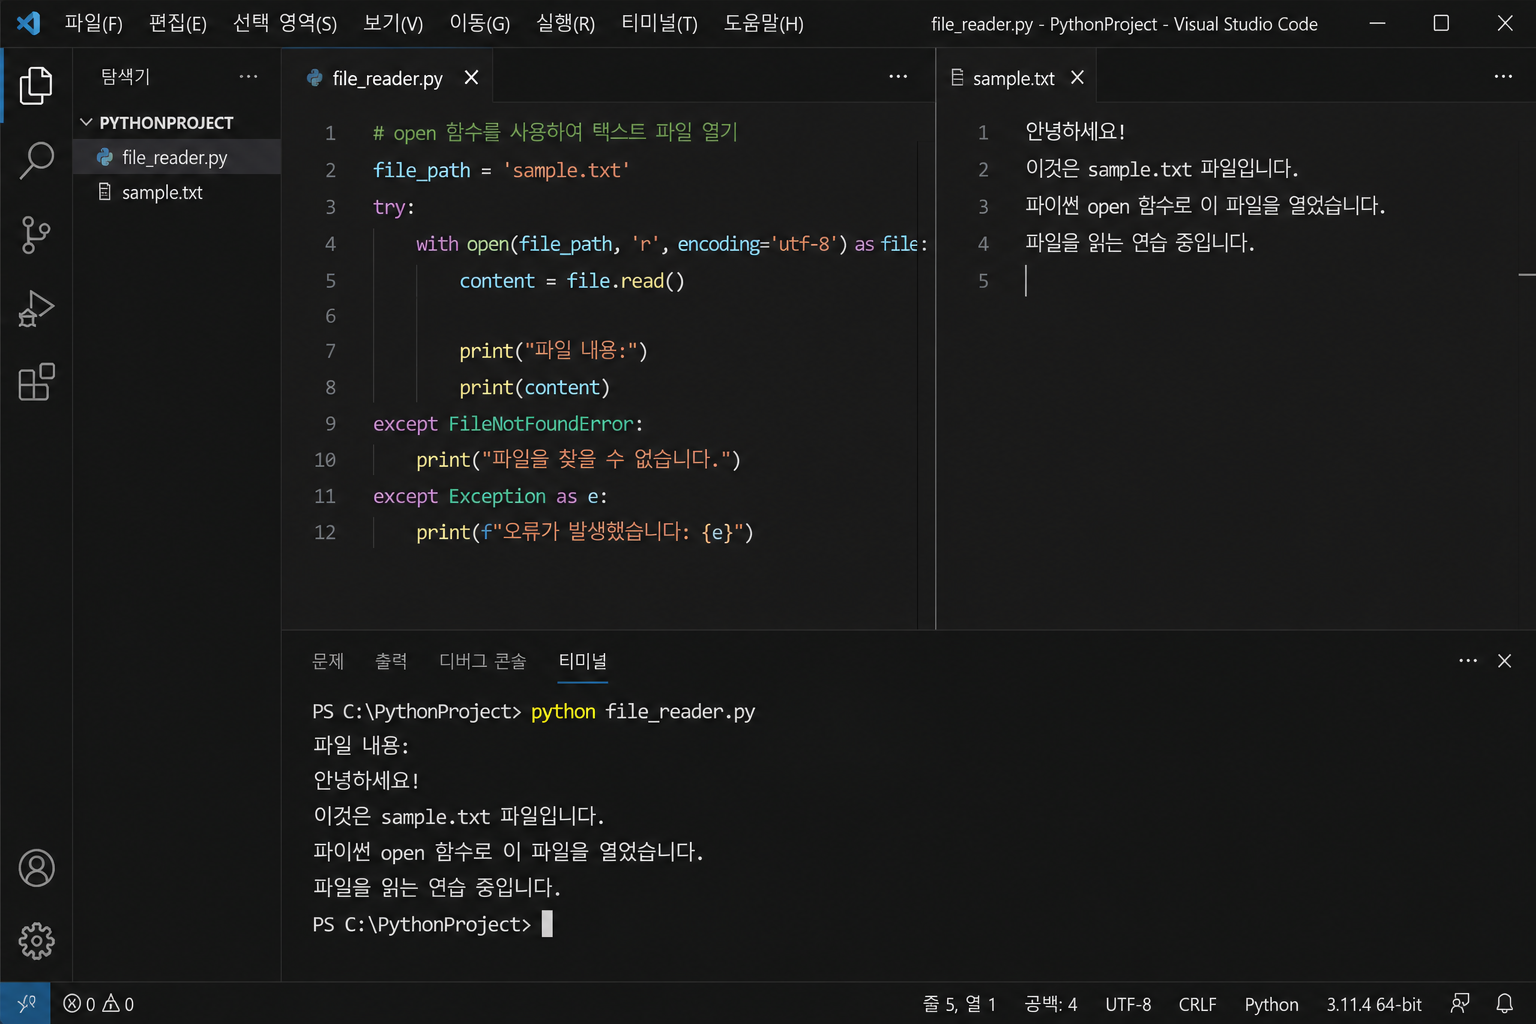Switch to the file_reader.py editor tab
This screenshot has height=1024, width=1536.
(387, 77)
